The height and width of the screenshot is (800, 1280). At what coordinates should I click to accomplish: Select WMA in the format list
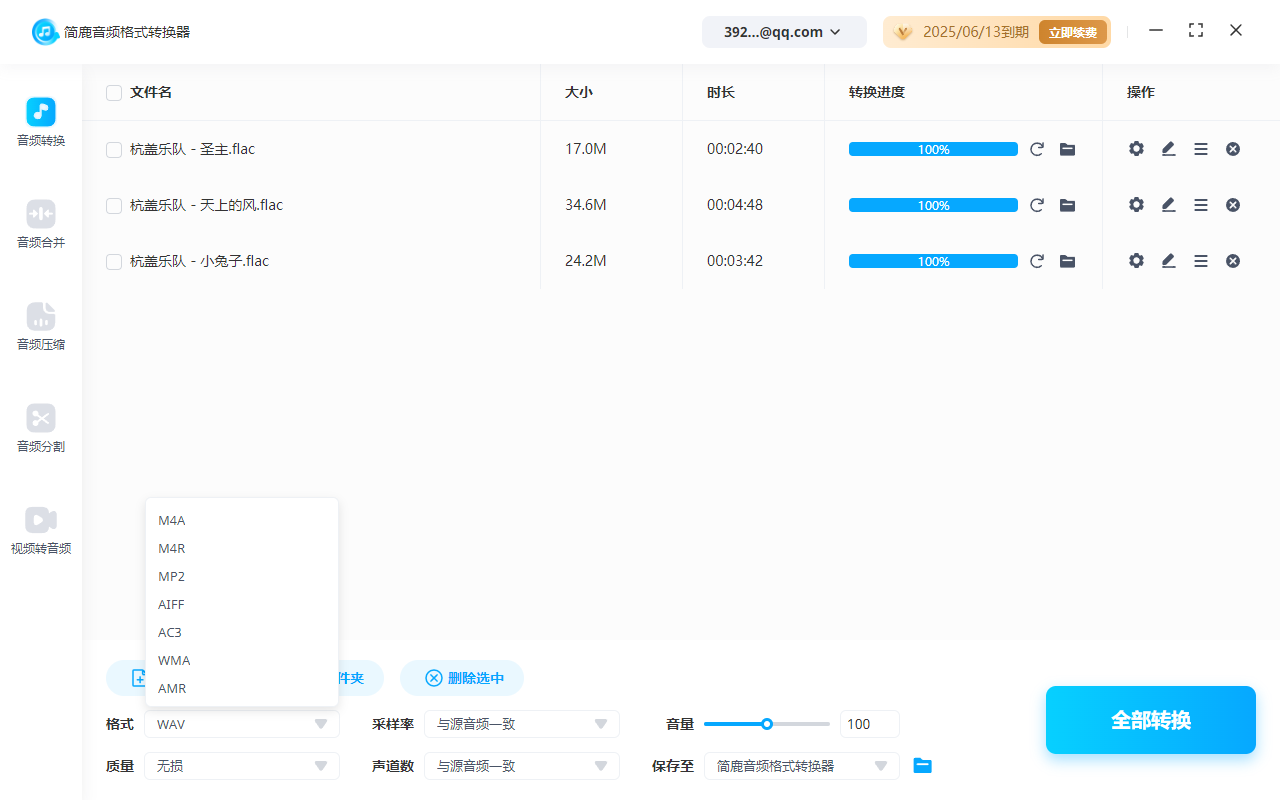coord(174,660)
